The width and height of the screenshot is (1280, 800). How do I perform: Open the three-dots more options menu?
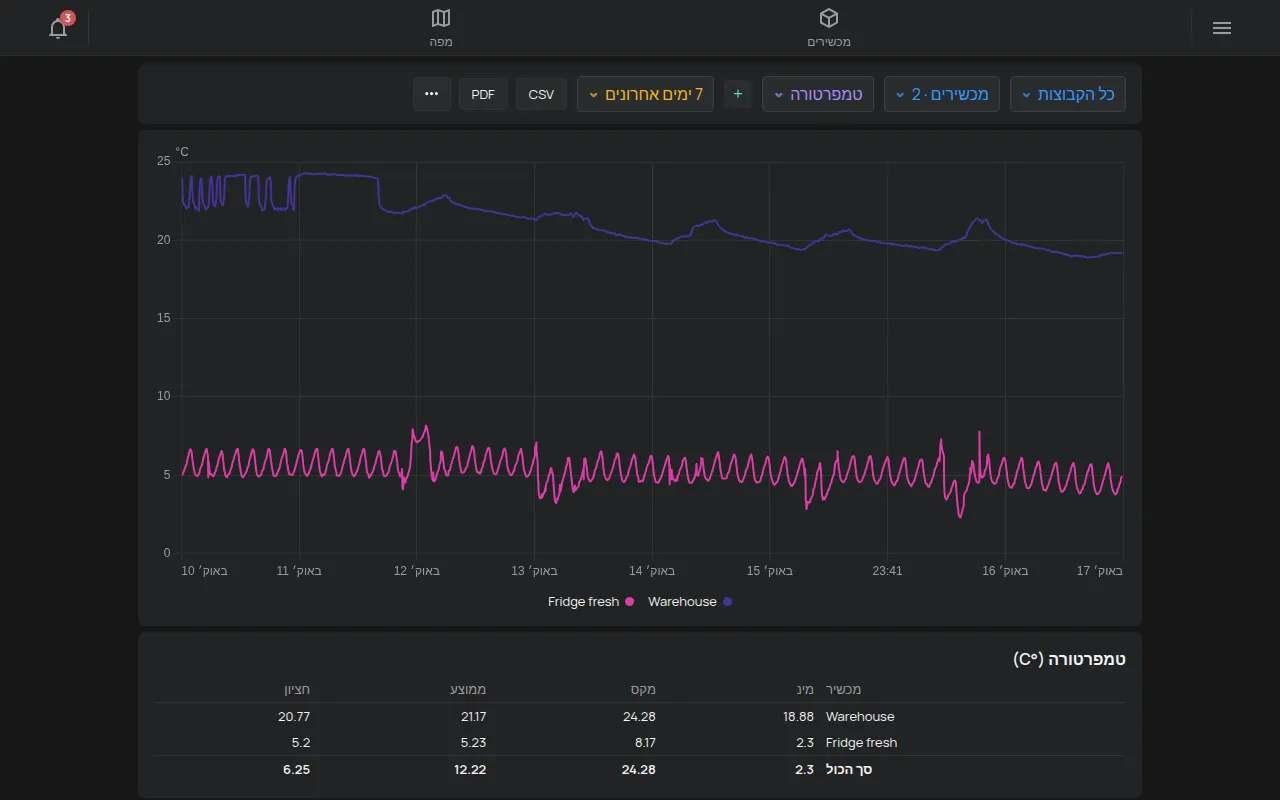coord(432,94)
